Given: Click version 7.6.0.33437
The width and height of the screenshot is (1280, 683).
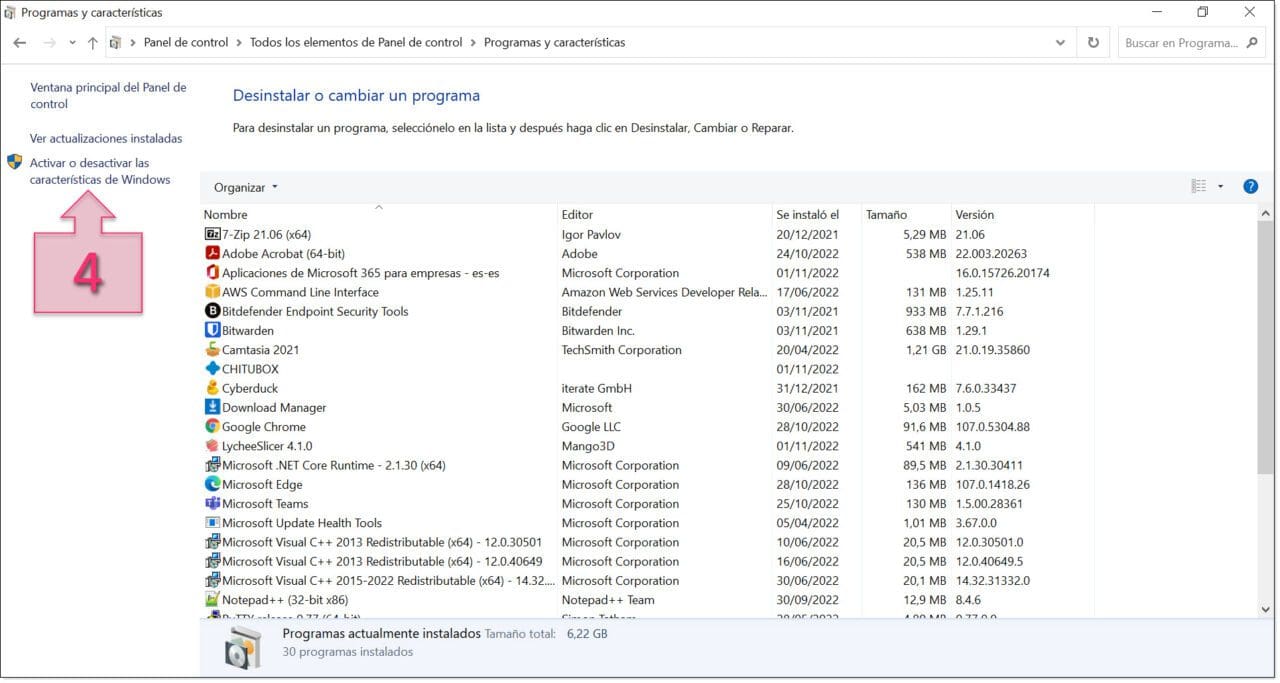Looking at the screenshot, I should pos(985,388).
